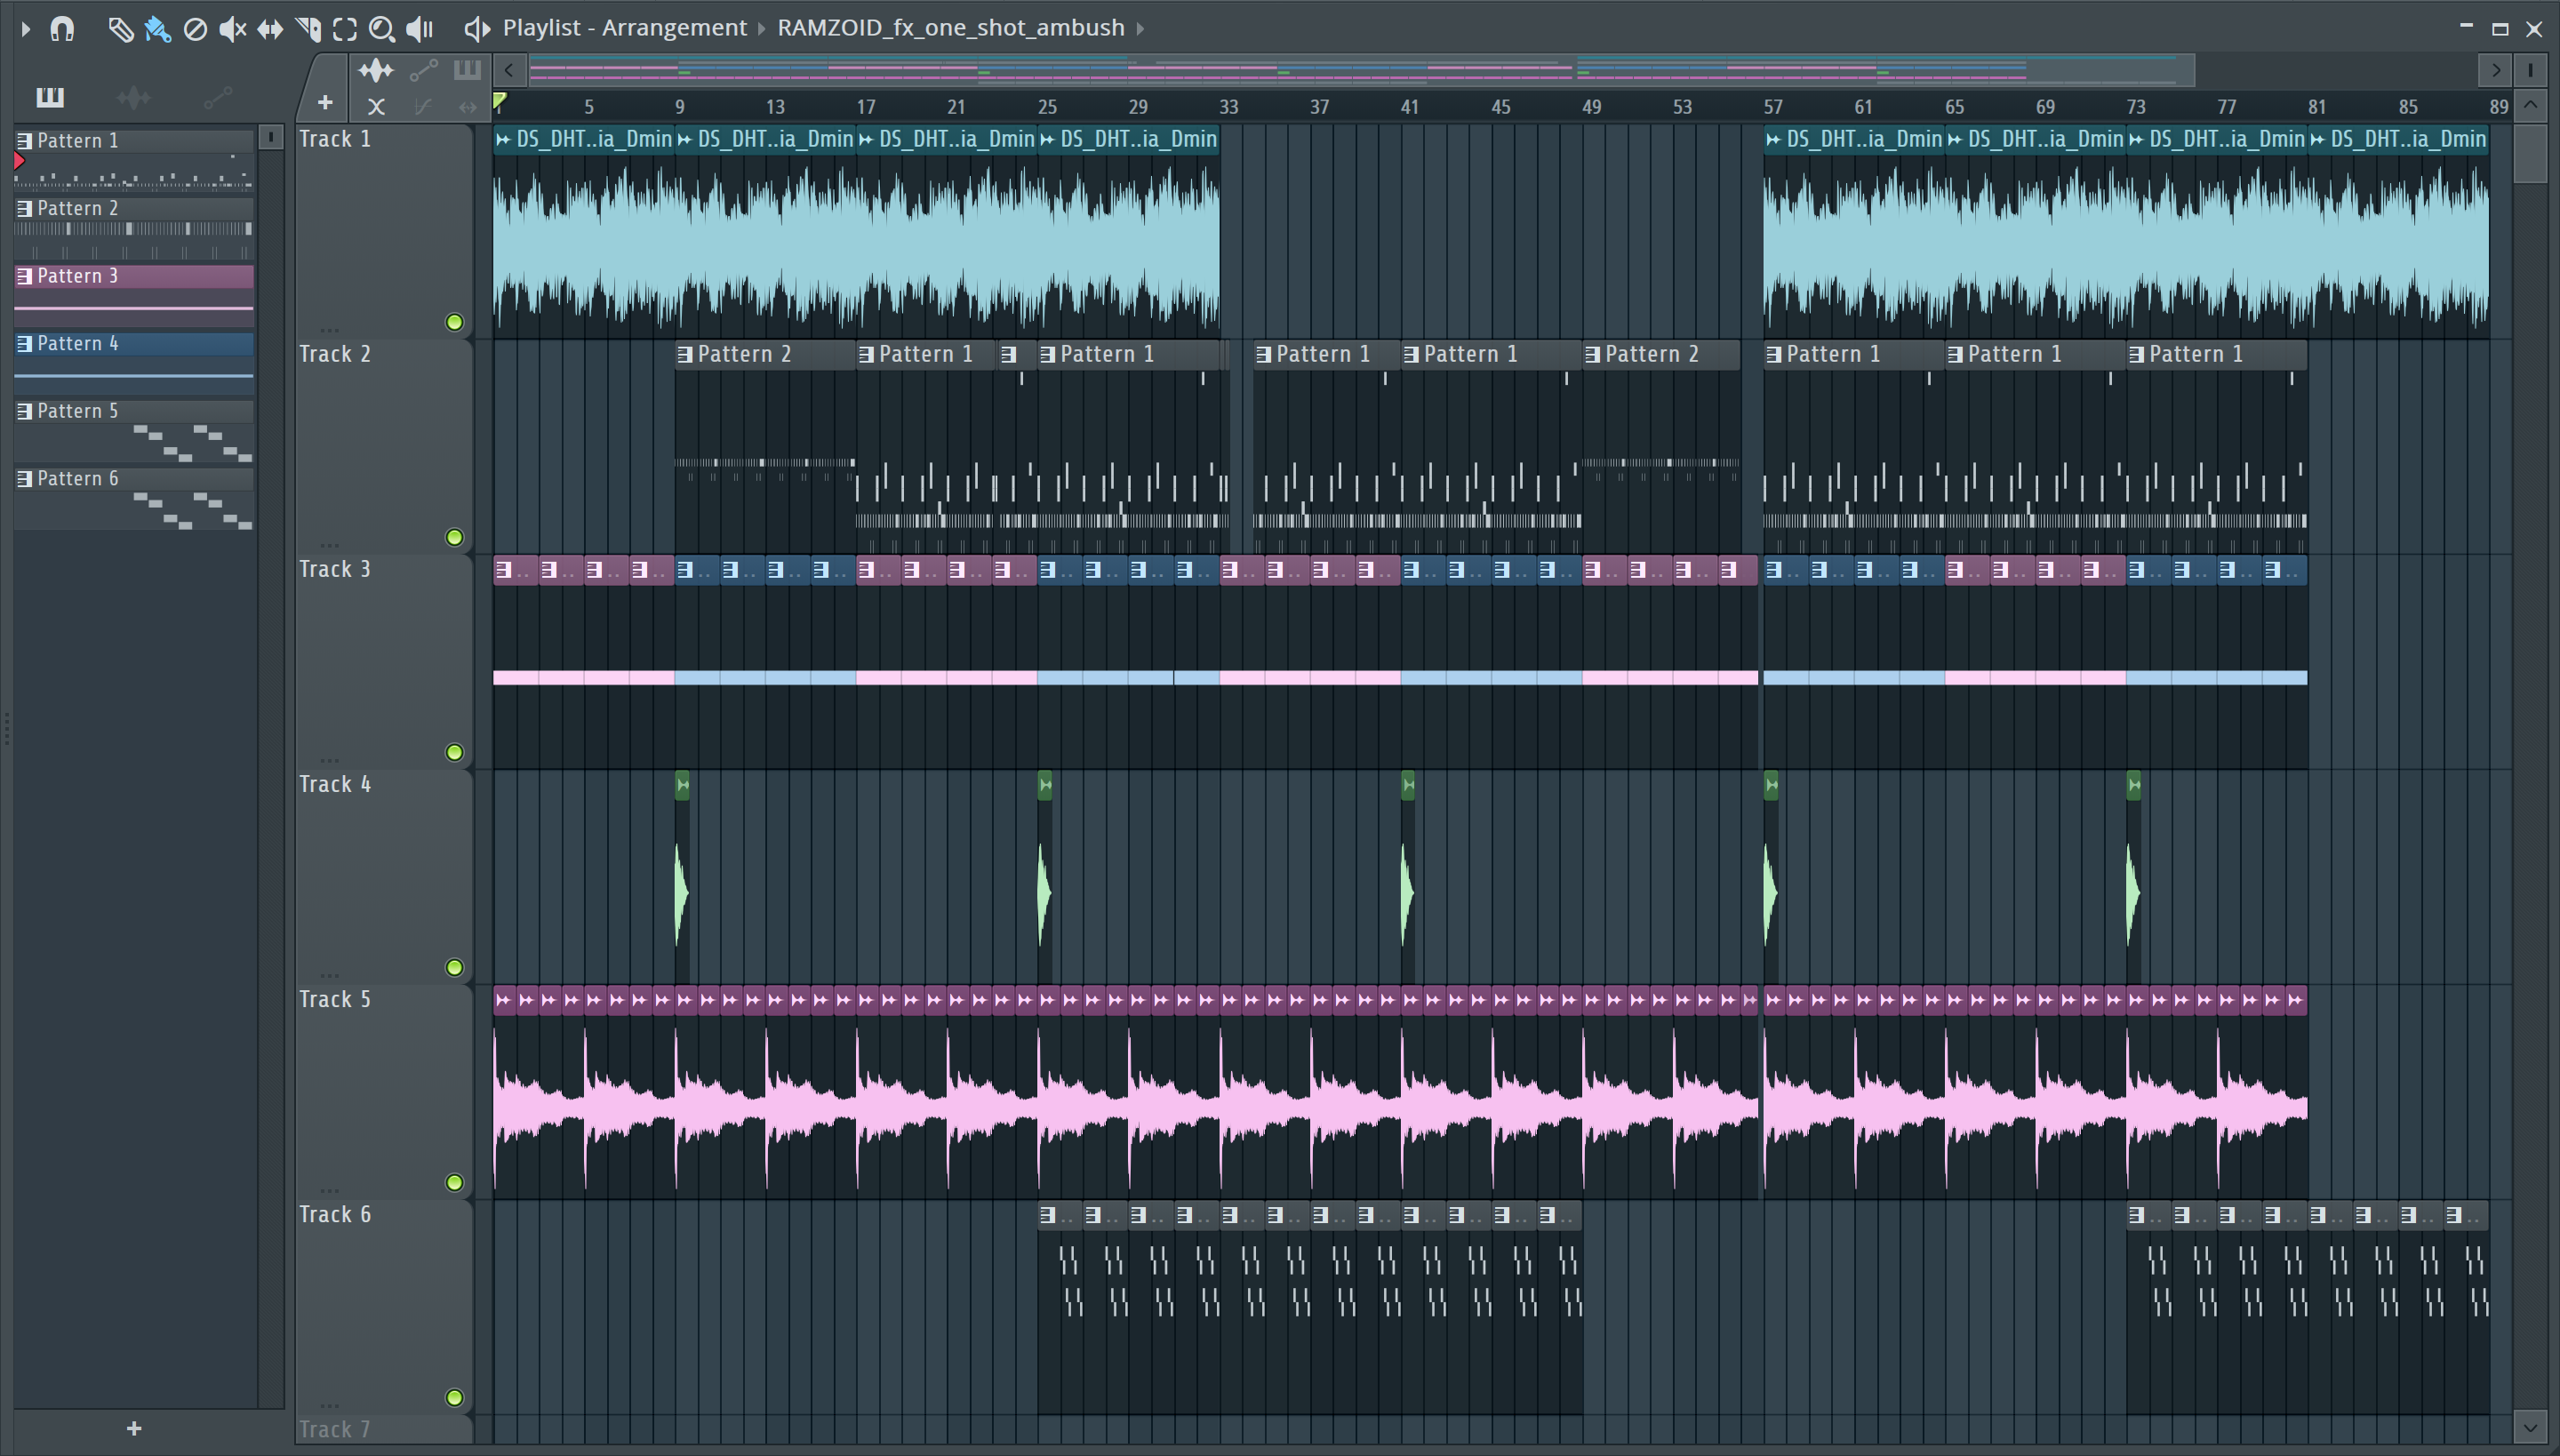
Task: Click the speaker icon before Playlist title
Action: tap(477, 29)
